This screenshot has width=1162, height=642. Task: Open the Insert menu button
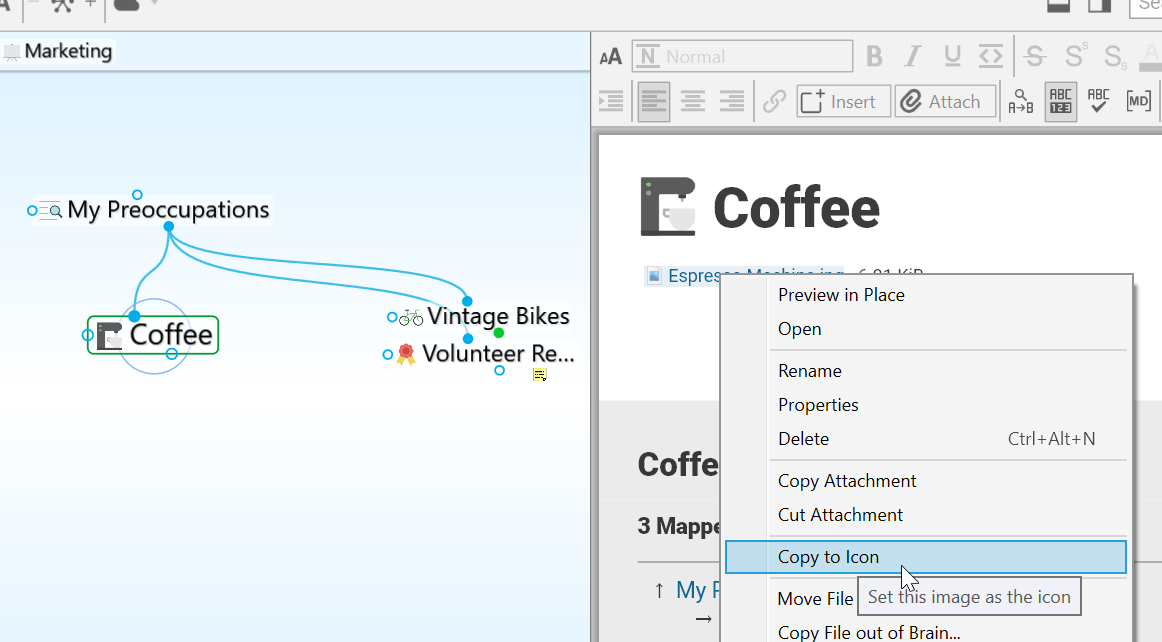tap(843, 102)
